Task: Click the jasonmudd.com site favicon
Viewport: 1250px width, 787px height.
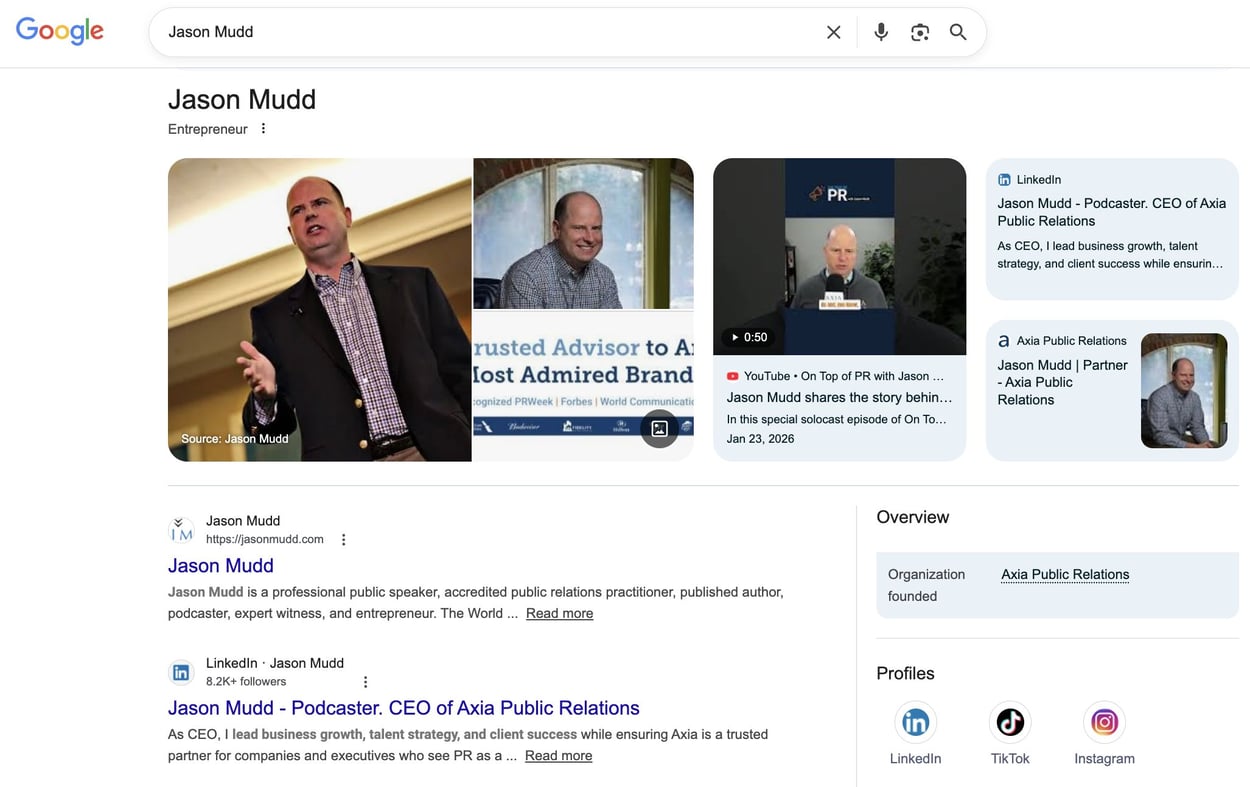Action: tap(181, 530)
